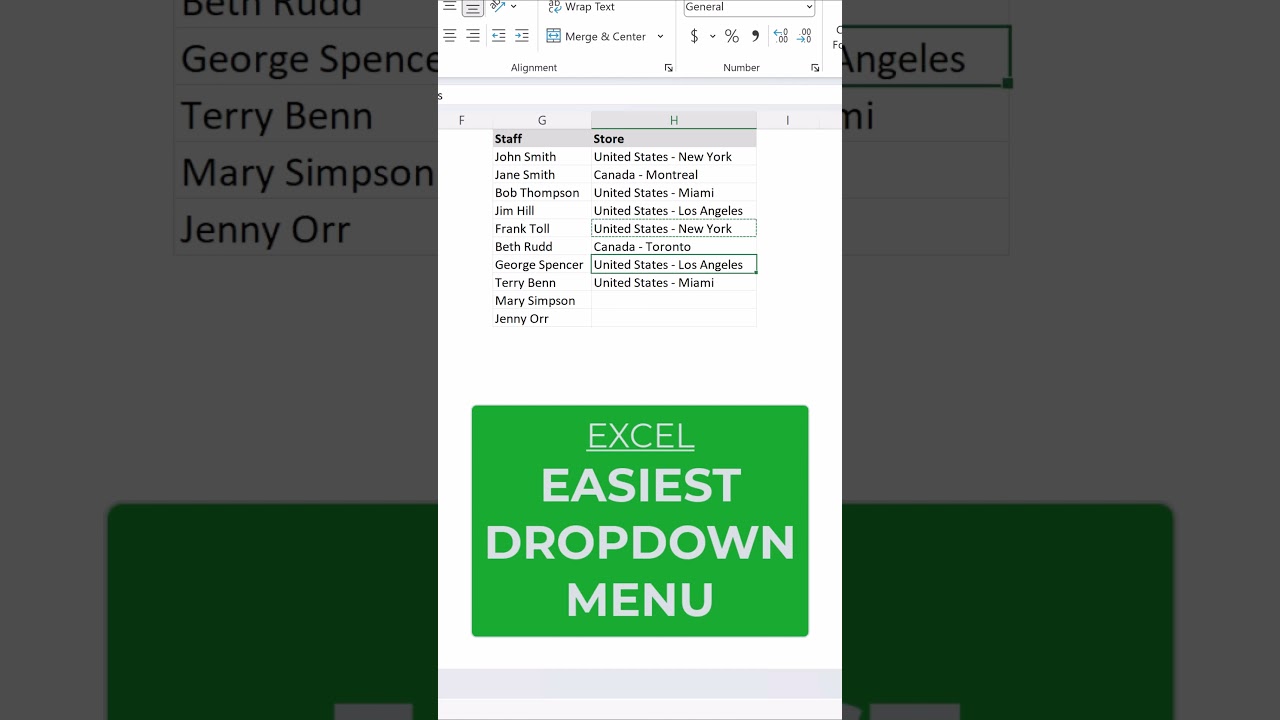Select the Bob Thompson cell
Image resolution: width=1280 pixels, height=720 pixels.
point(542,193)
